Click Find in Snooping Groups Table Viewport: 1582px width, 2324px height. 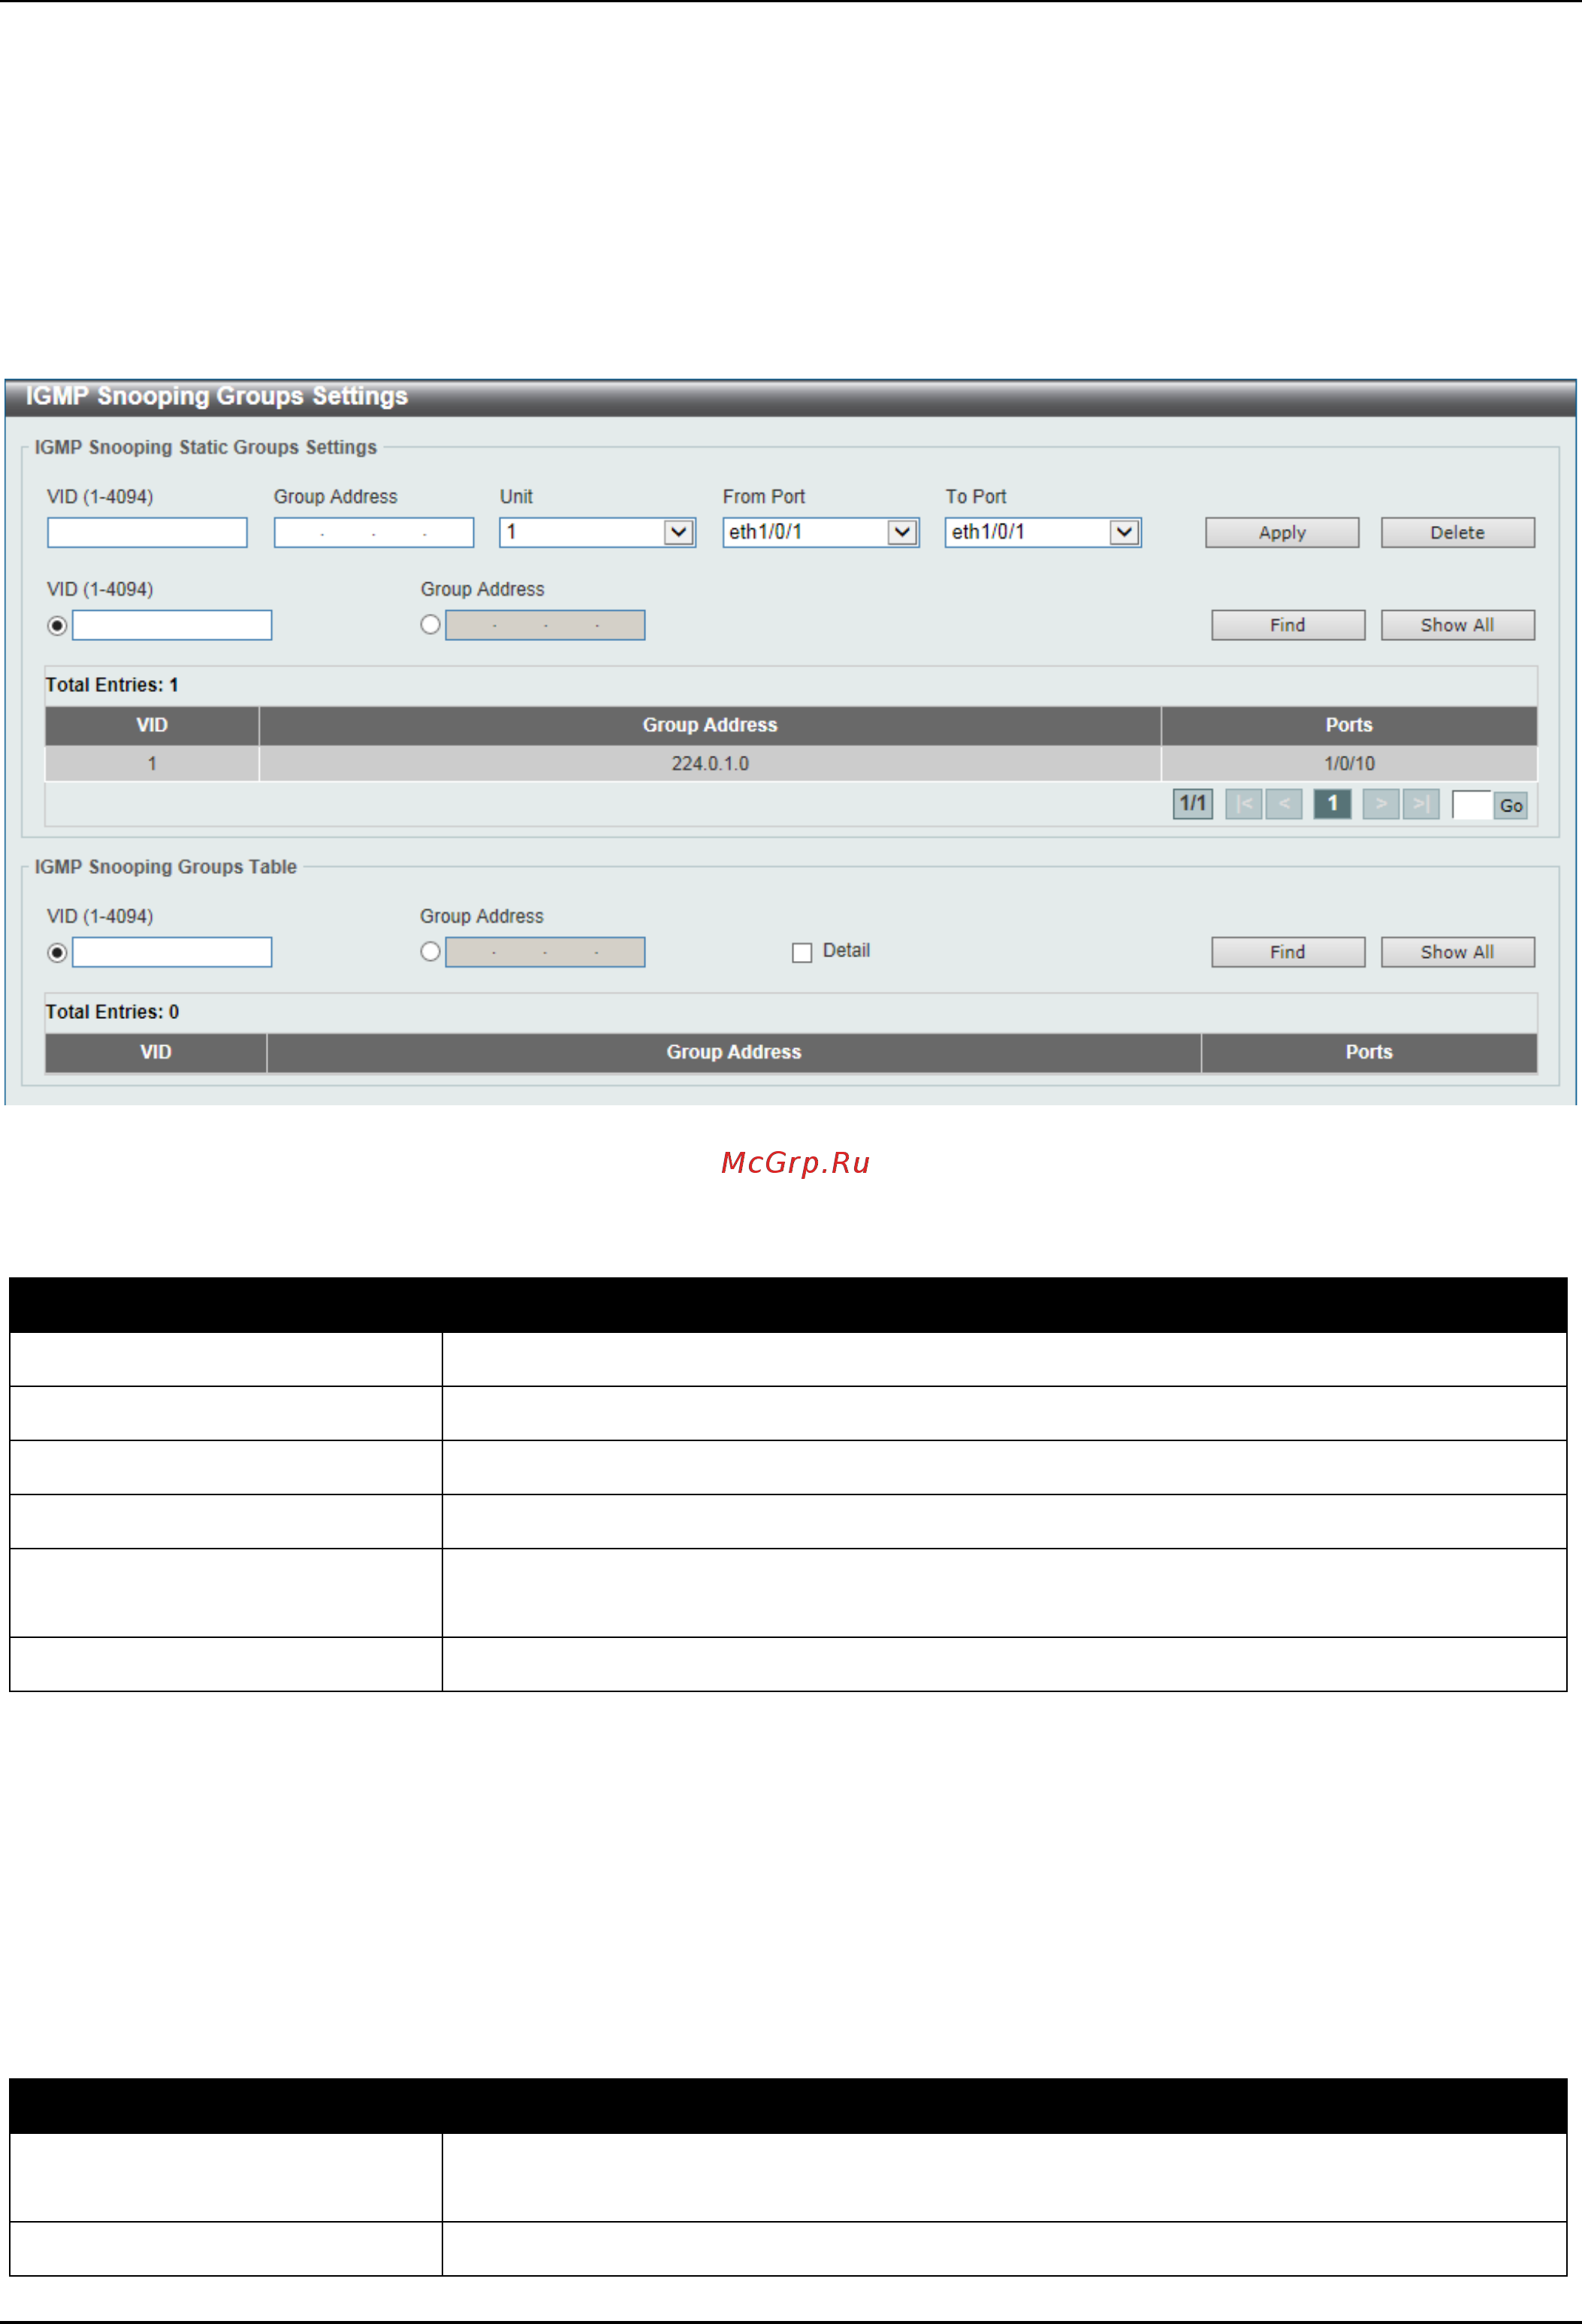tap(1287, 952)
